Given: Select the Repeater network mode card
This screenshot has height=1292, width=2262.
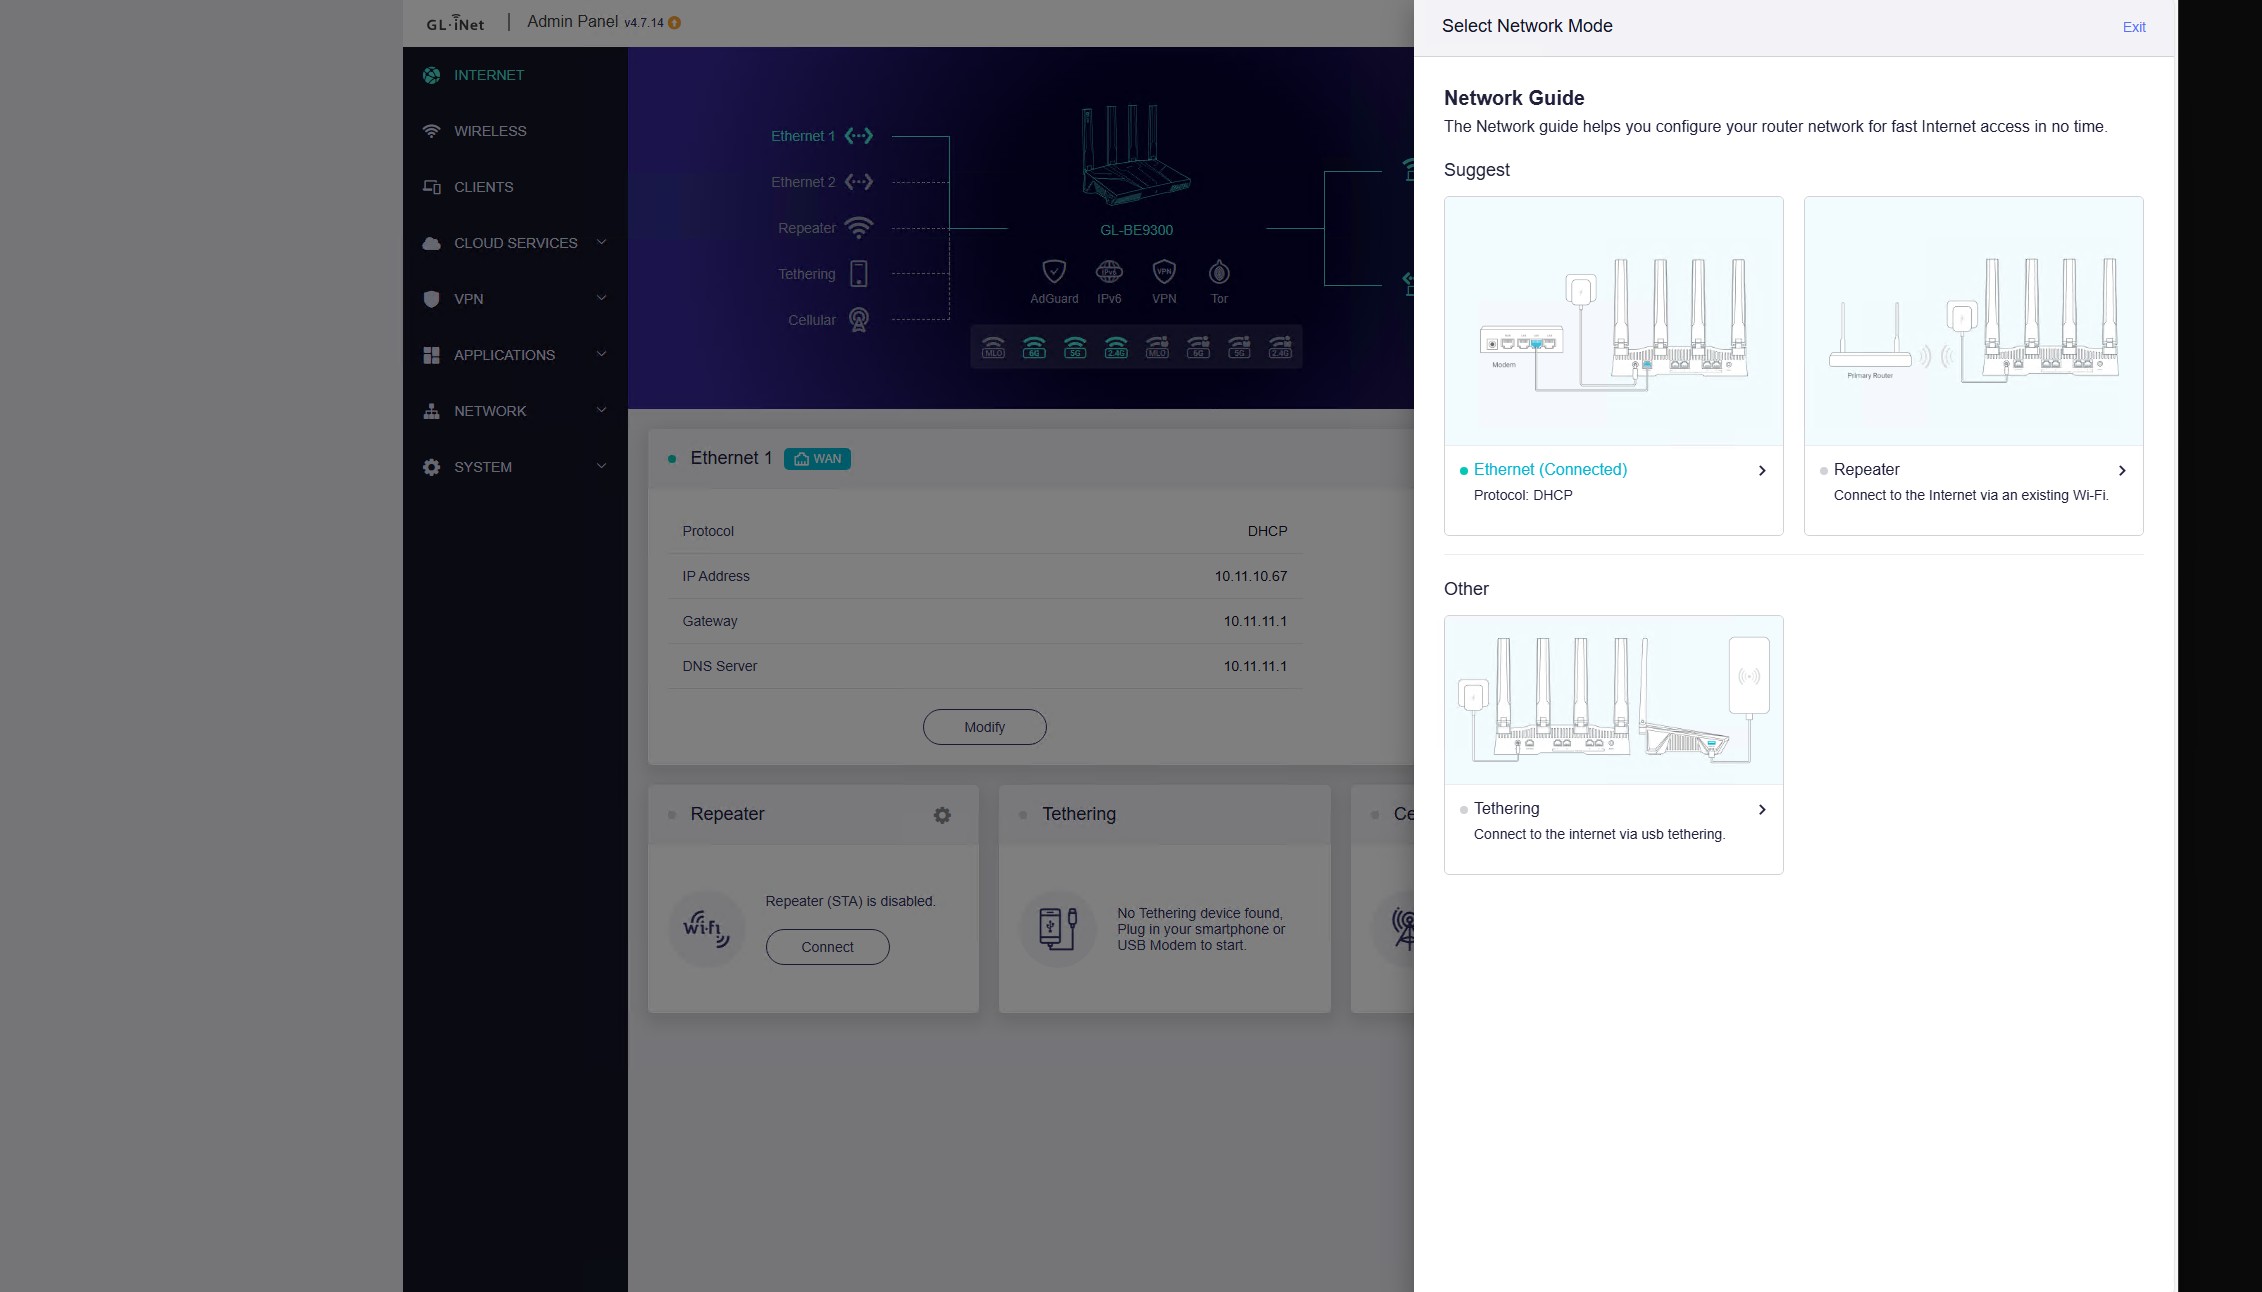Looking at the screenshot, I should 1973,366.
